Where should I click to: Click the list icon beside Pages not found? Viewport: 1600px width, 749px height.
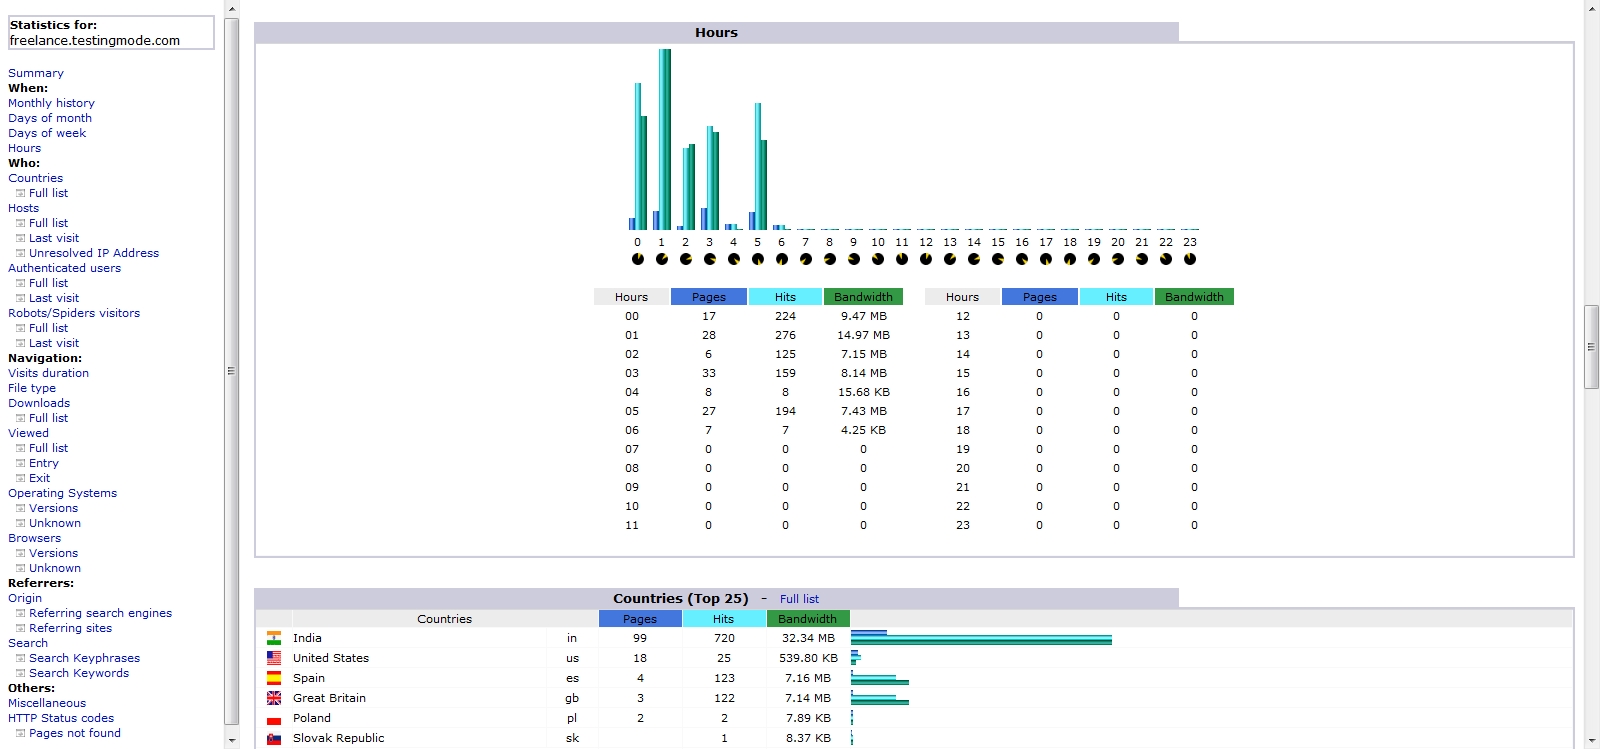point(20,733)
